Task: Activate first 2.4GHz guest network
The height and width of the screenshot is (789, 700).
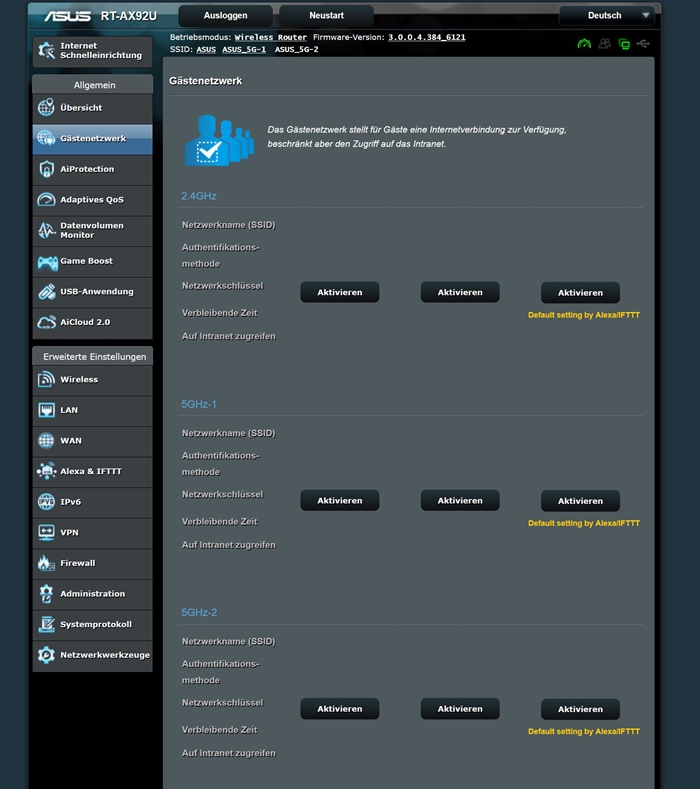Action: click(x=340, y=292)
